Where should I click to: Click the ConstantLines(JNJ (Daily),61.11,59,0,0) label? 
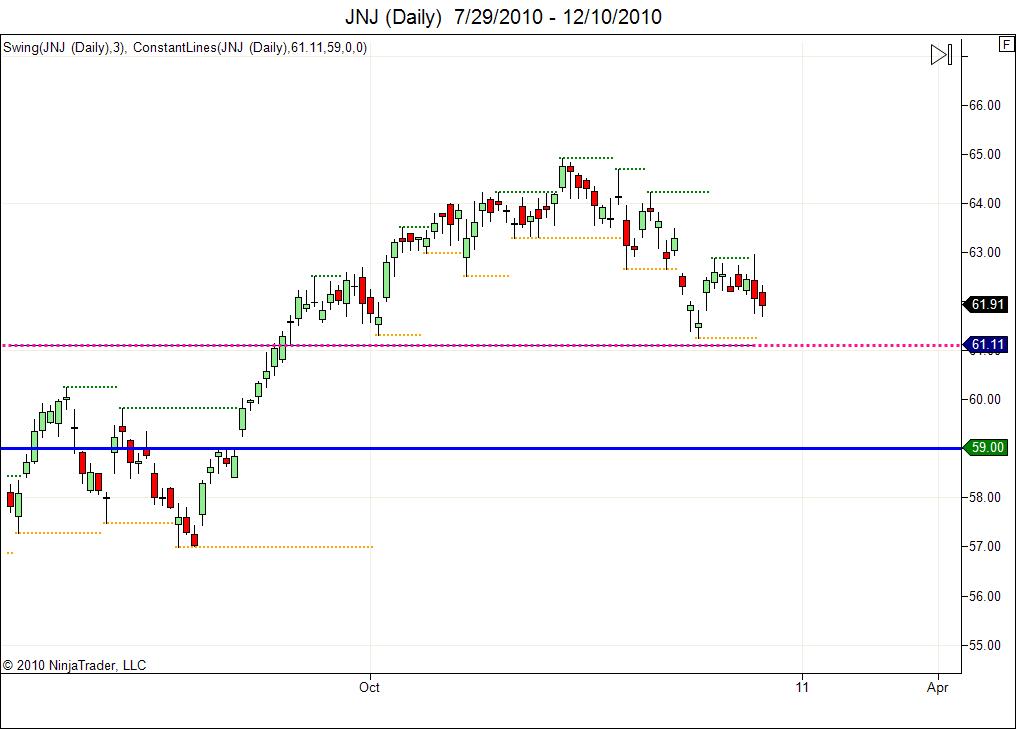250,47
